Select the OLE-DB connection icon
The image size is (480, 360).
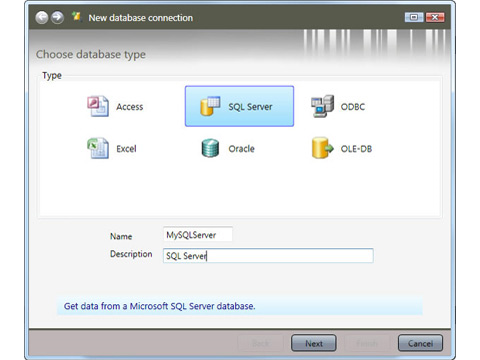[322, 148]
